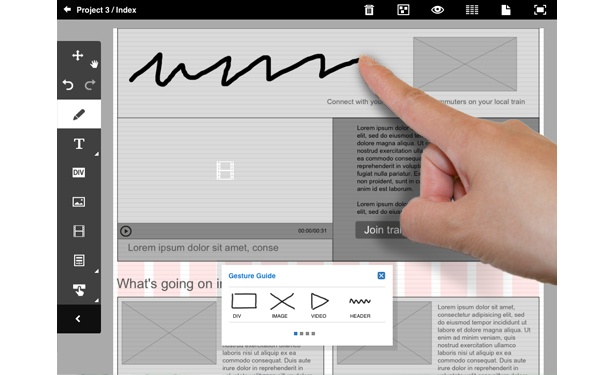Click the Lorem ipsum video caption
This screenshot has height=375, width=615.
203,248
